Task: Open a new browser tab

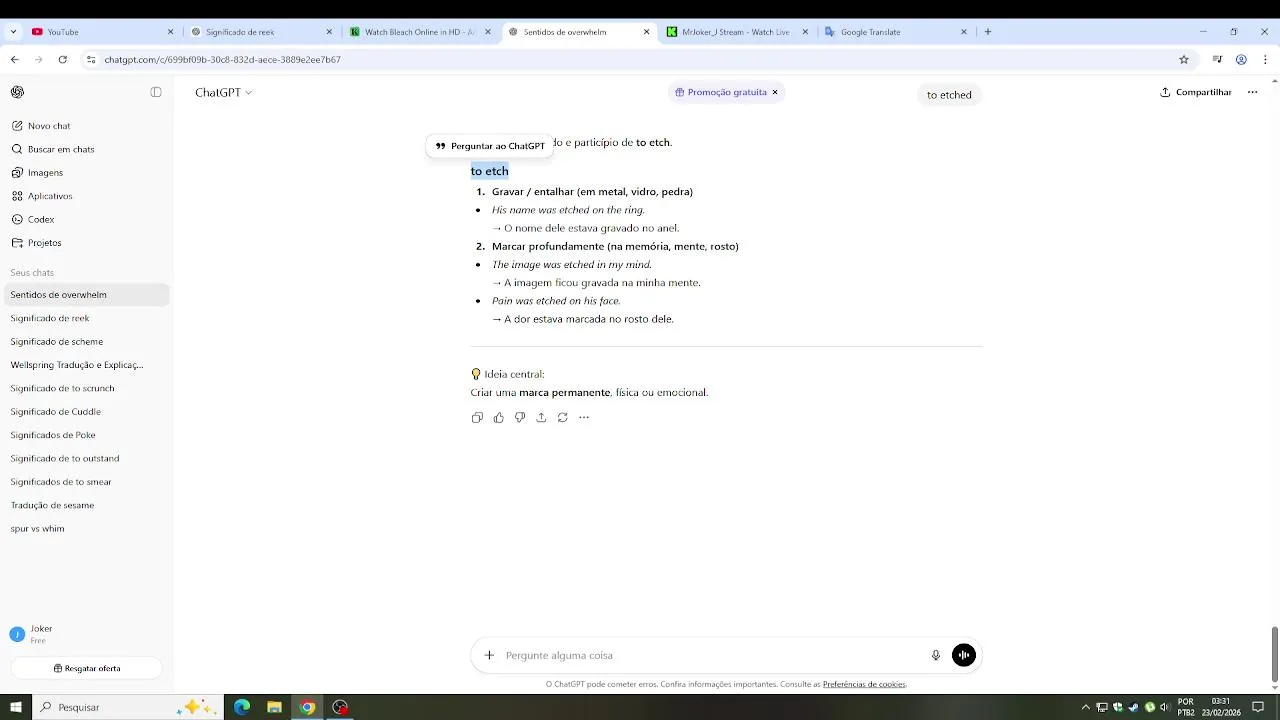Action: tap(987, 32)
